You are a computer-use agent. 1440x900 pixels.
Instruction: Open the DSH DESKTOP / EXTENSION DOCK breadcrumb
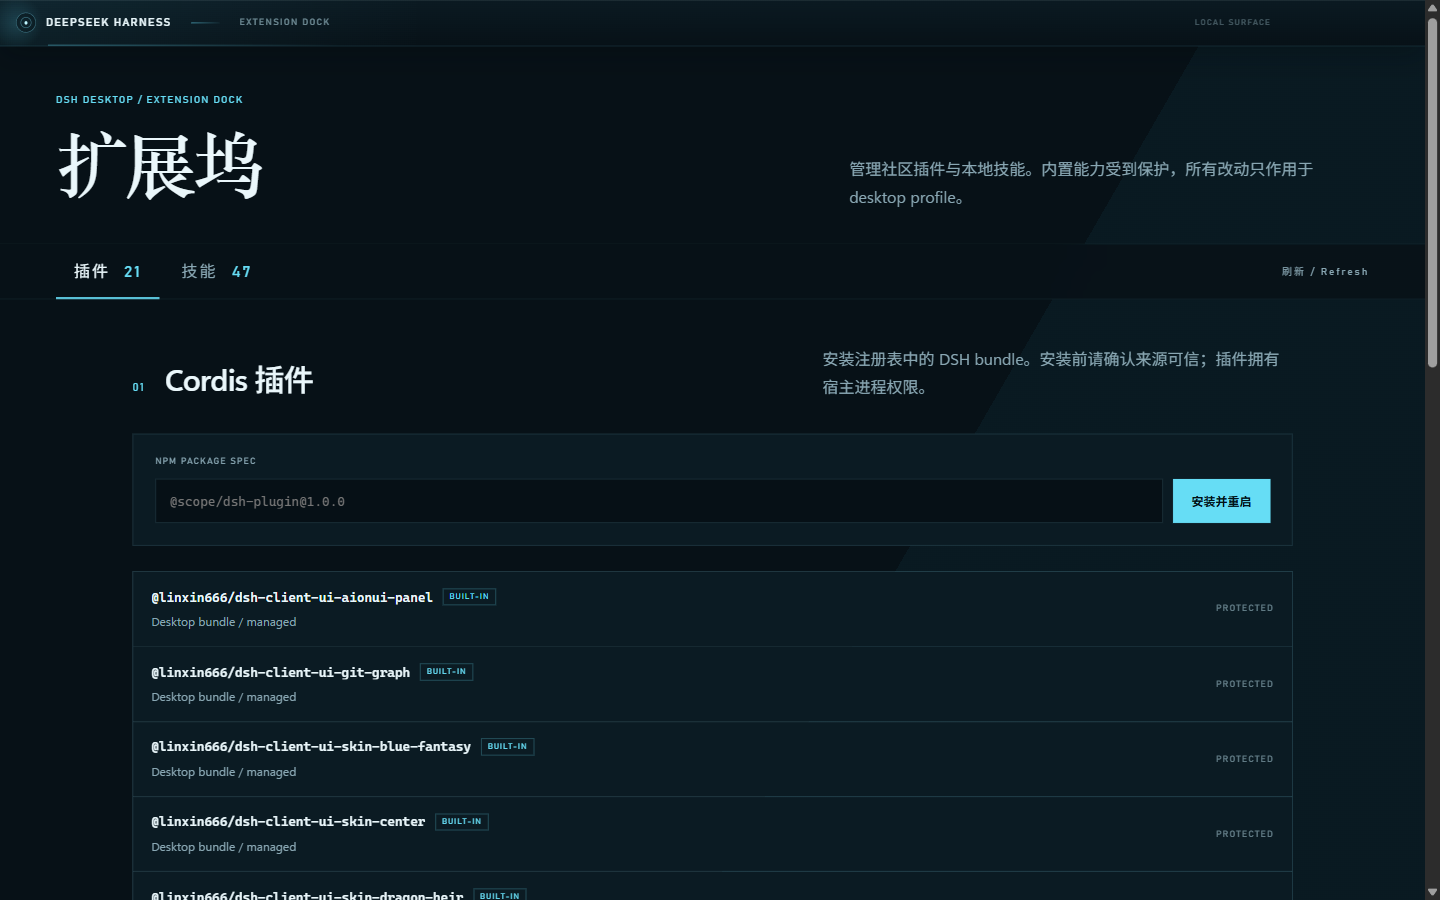[x=149, y=100]
